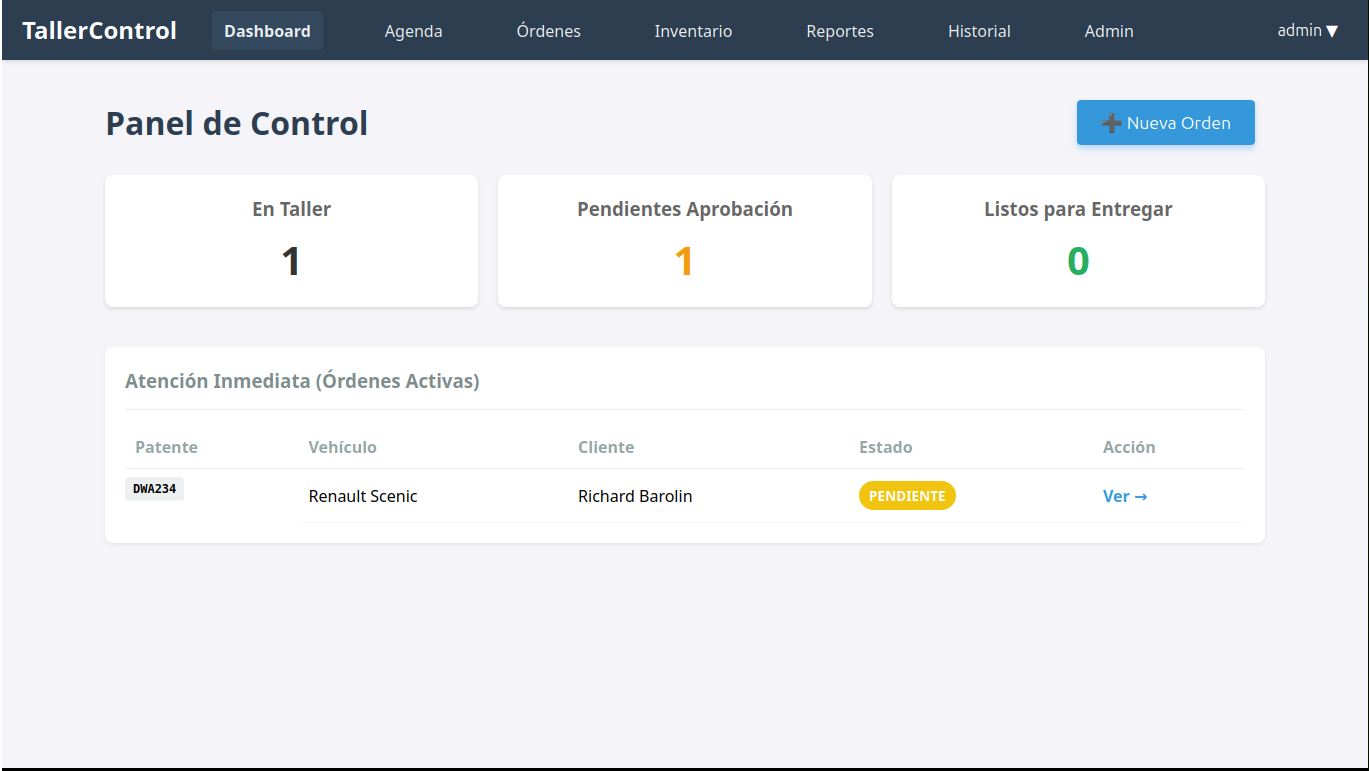1369x771 pixels.
Task: Click the yellow PENDIENTE status badge
Action: click(x=907, y=495)
